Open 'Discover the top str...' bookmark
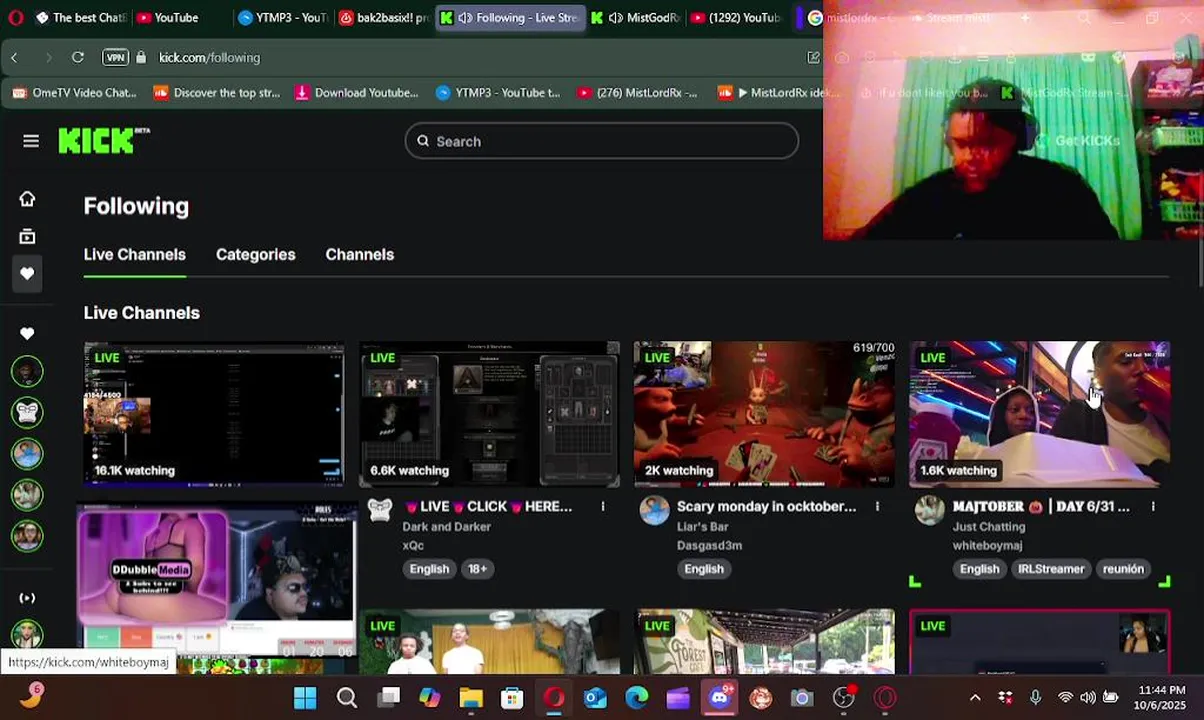This screenshot has width=1204, height=720. coord(216,93)
